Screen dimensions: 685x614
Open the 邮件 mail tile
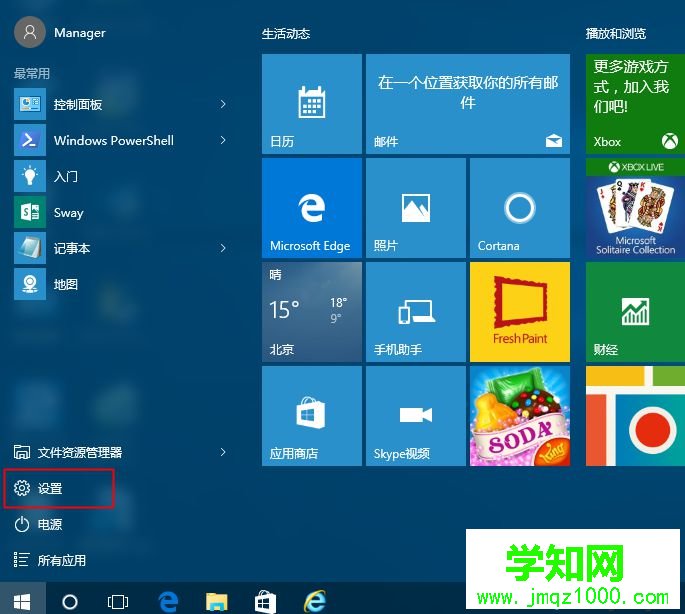[x=467, y=104]
